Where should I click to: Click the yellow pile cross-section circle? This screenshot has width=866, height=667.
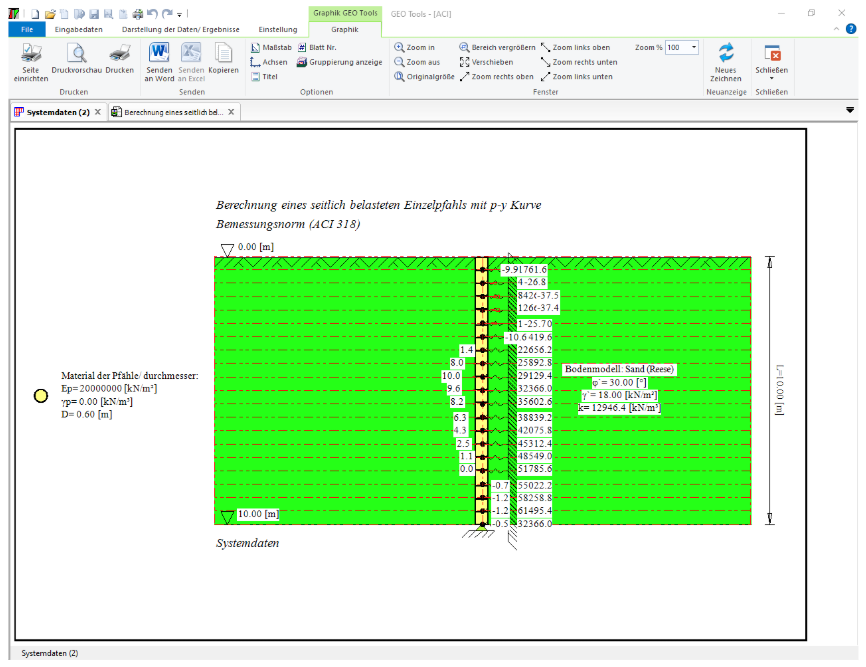point(41,396)
